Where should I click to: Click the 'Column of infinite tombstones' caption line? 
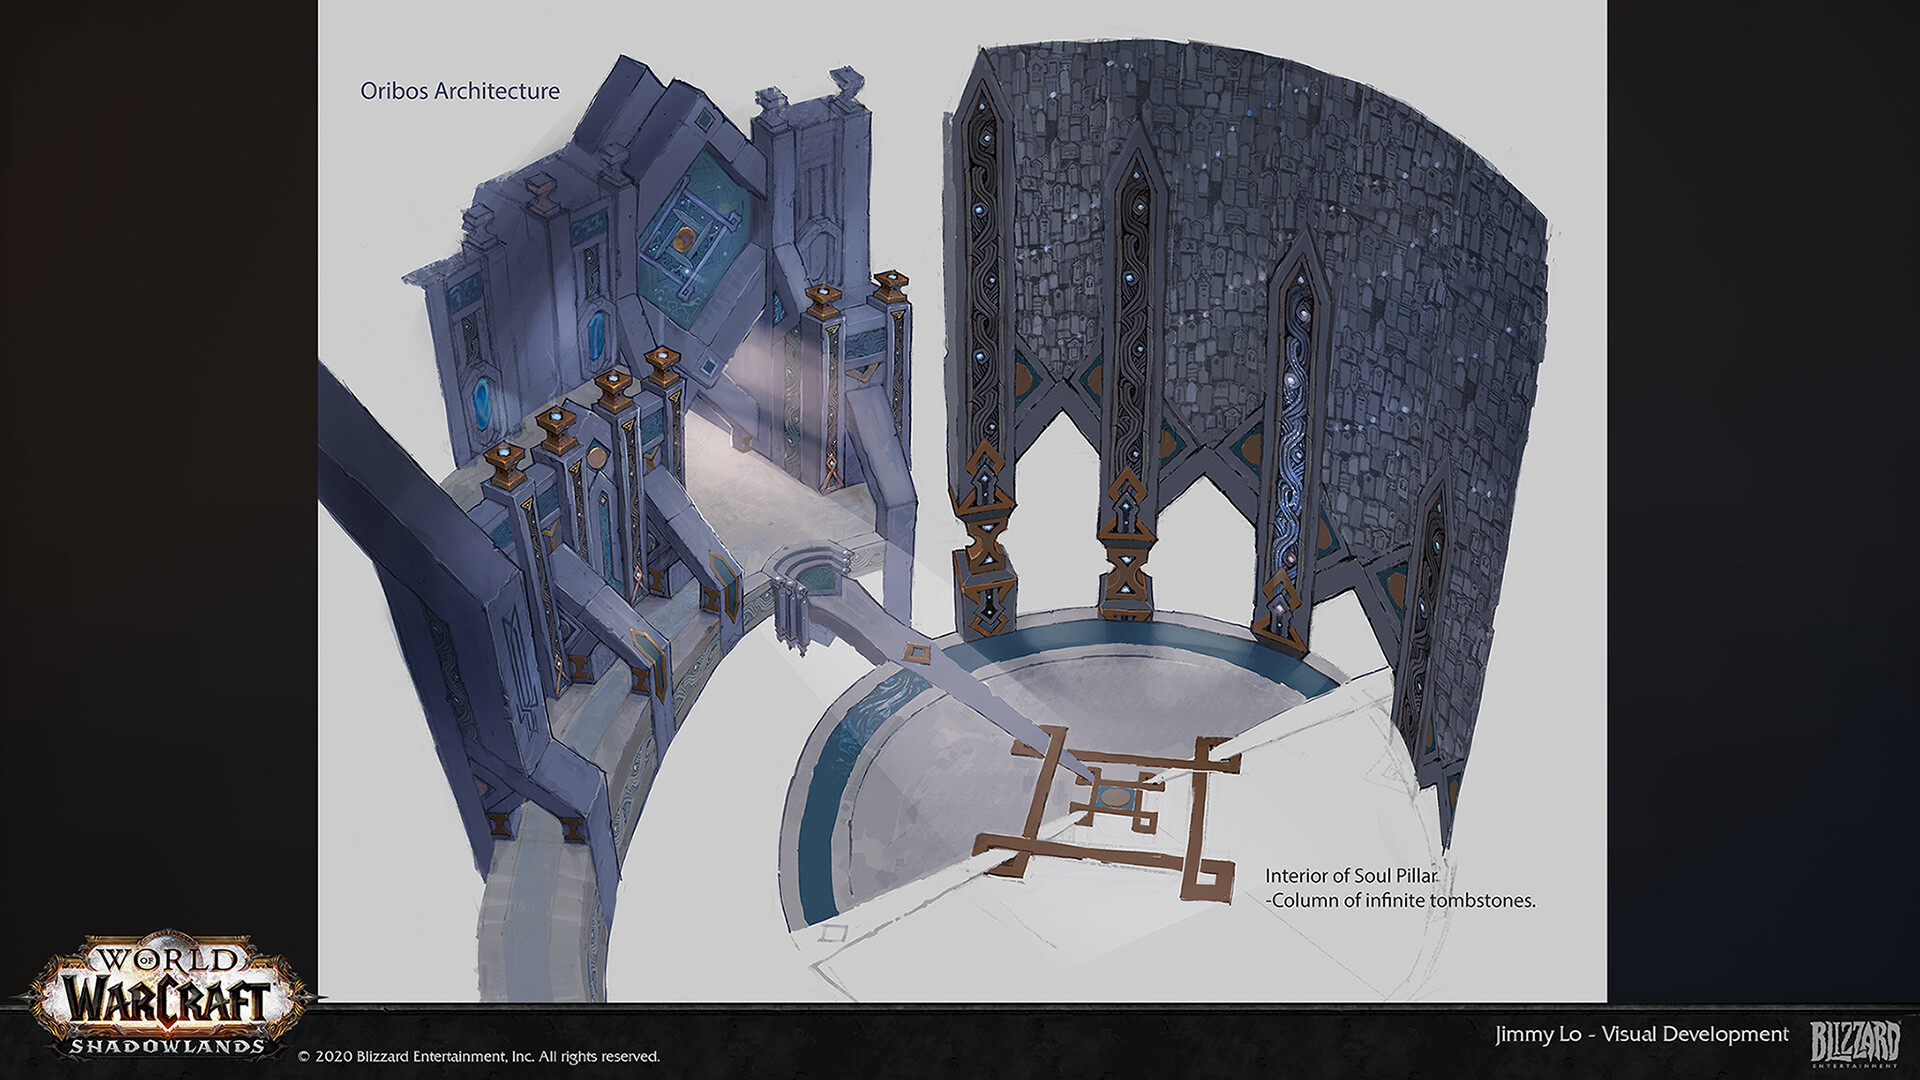(1400, 900)
